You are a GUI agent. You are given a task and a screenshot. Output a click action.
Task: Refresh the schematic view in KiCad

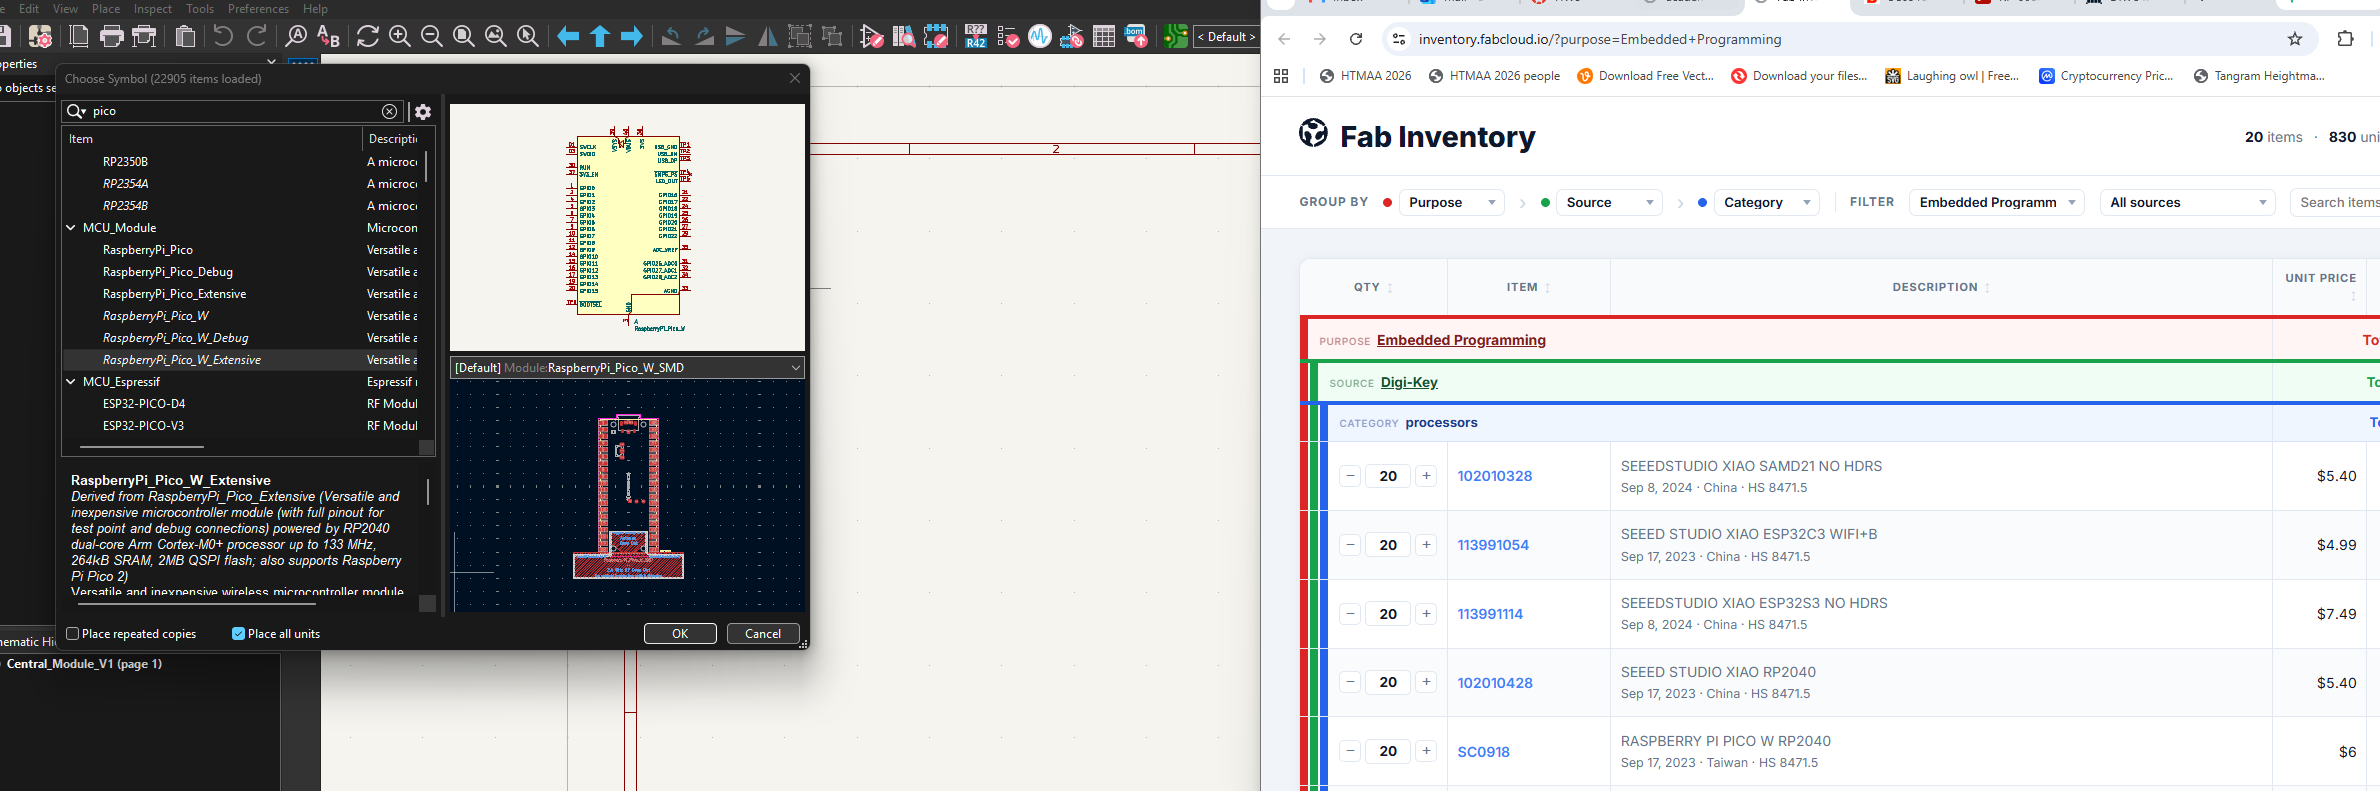tap(368, 37)
